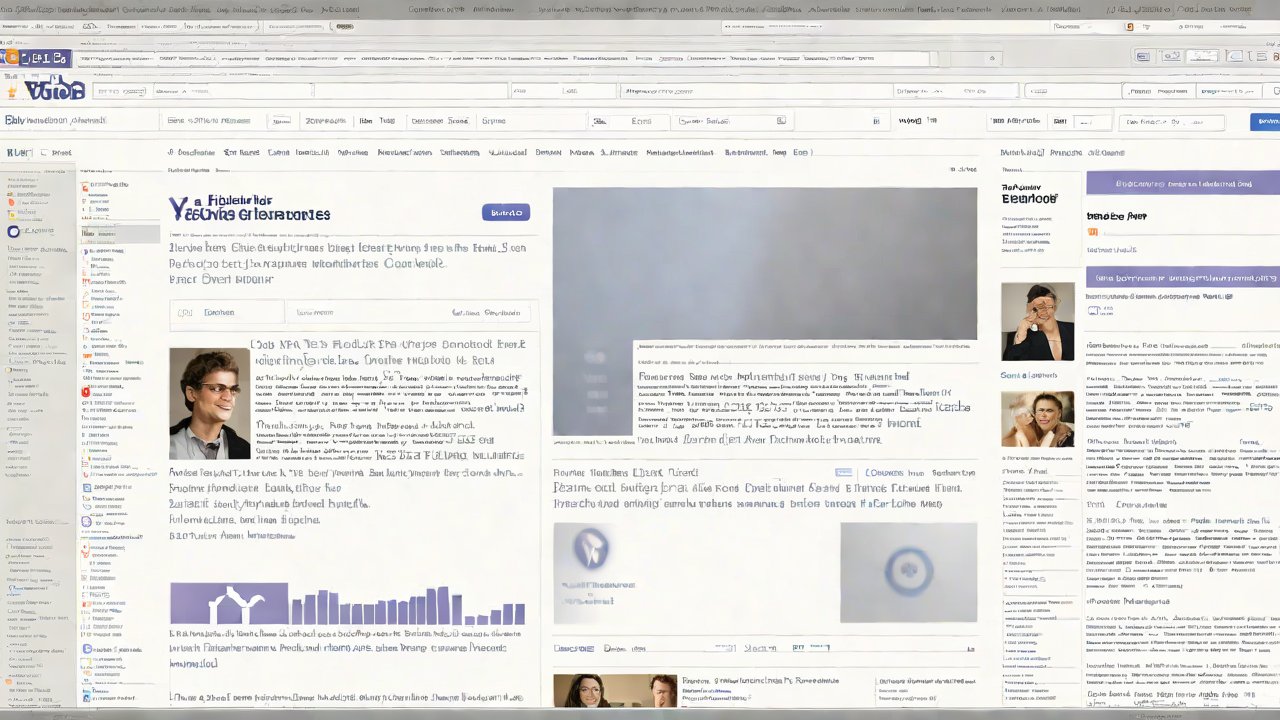The image size is (1280, 720).
Task: Toggle the small checkbox in the left panel header
Action: (43, 153)
